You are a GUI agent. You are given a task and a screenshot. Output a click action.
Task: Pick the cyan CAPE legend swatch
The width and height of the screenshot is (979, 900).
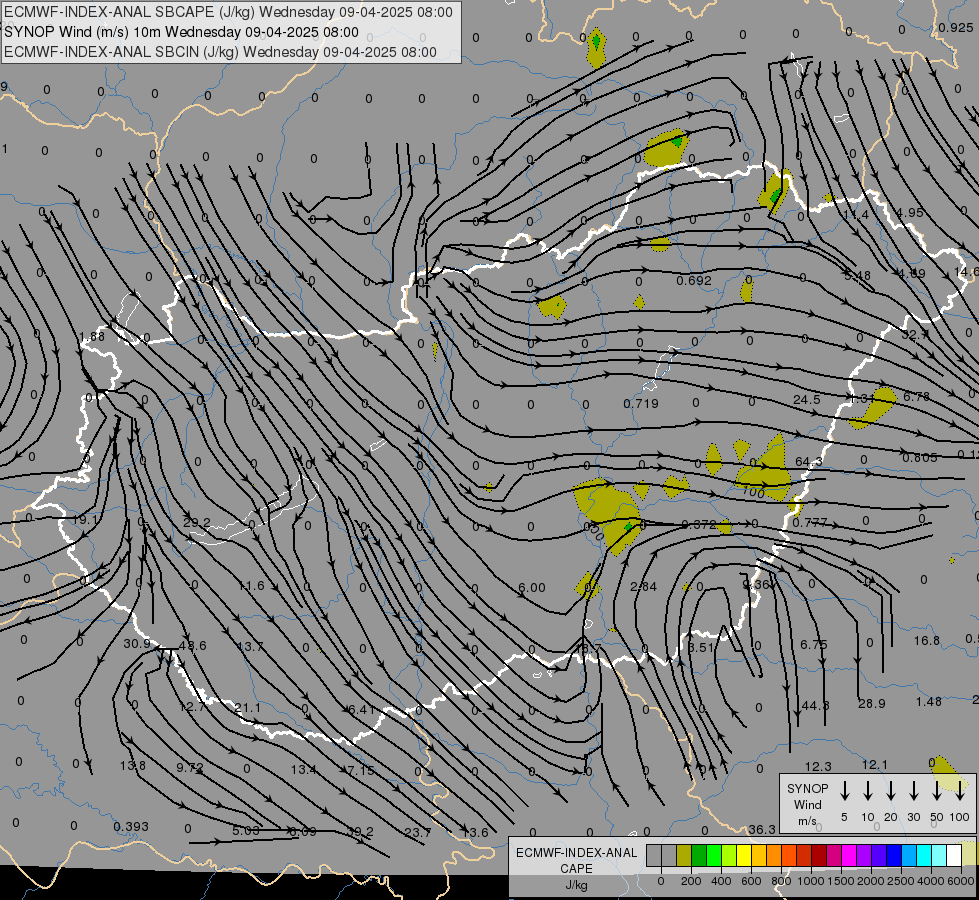tap(923, 856)
